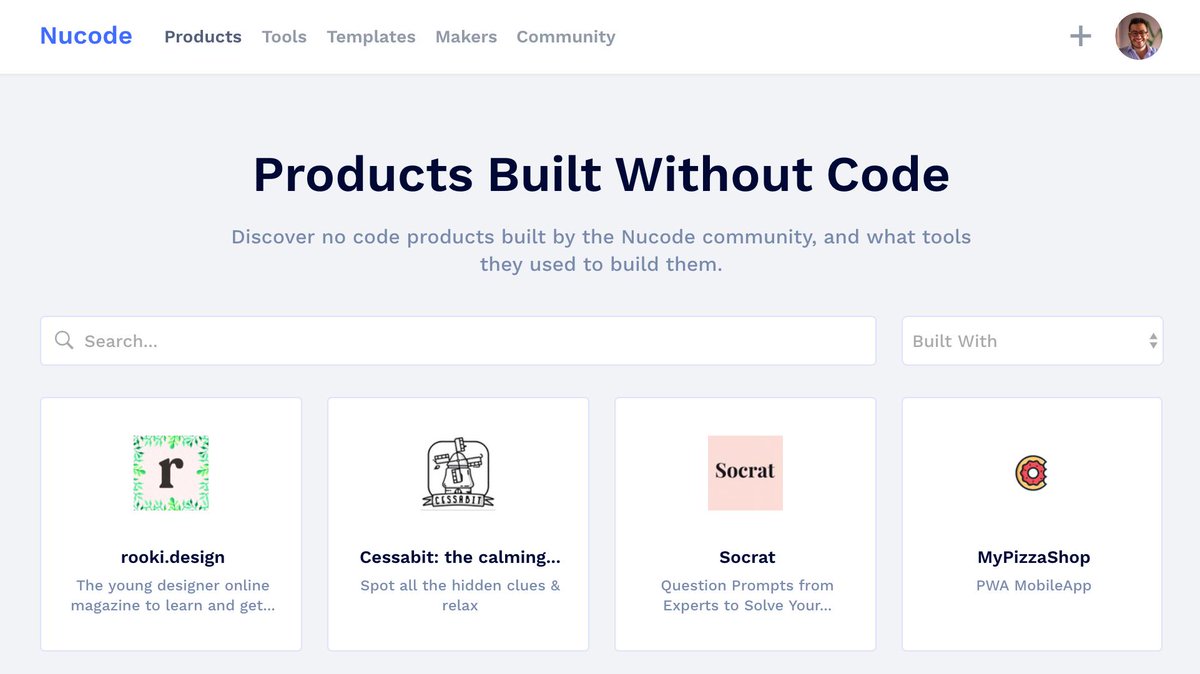Open the Products nav tab
This screenshot has width=1200, height=674.
[203, 37]
